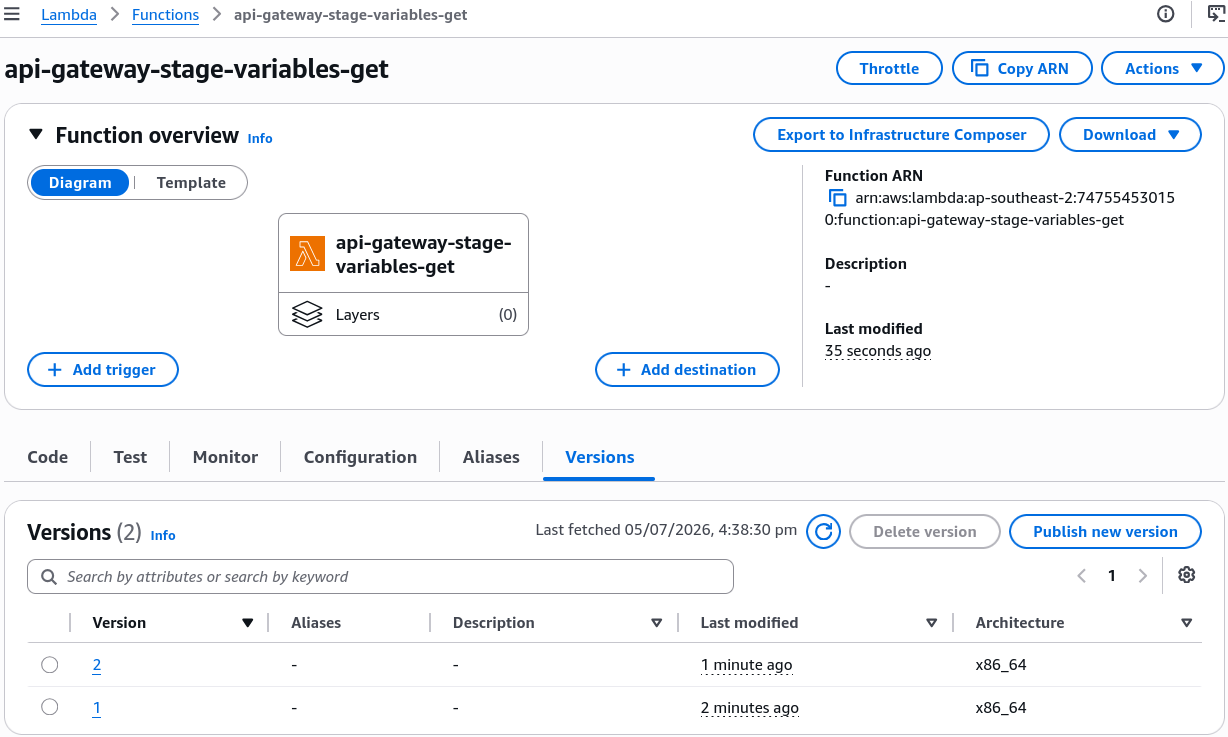Click the Layers (0) row in the diagram
This screenshot has width=1228, height=737.
click(x=403, y=314)
